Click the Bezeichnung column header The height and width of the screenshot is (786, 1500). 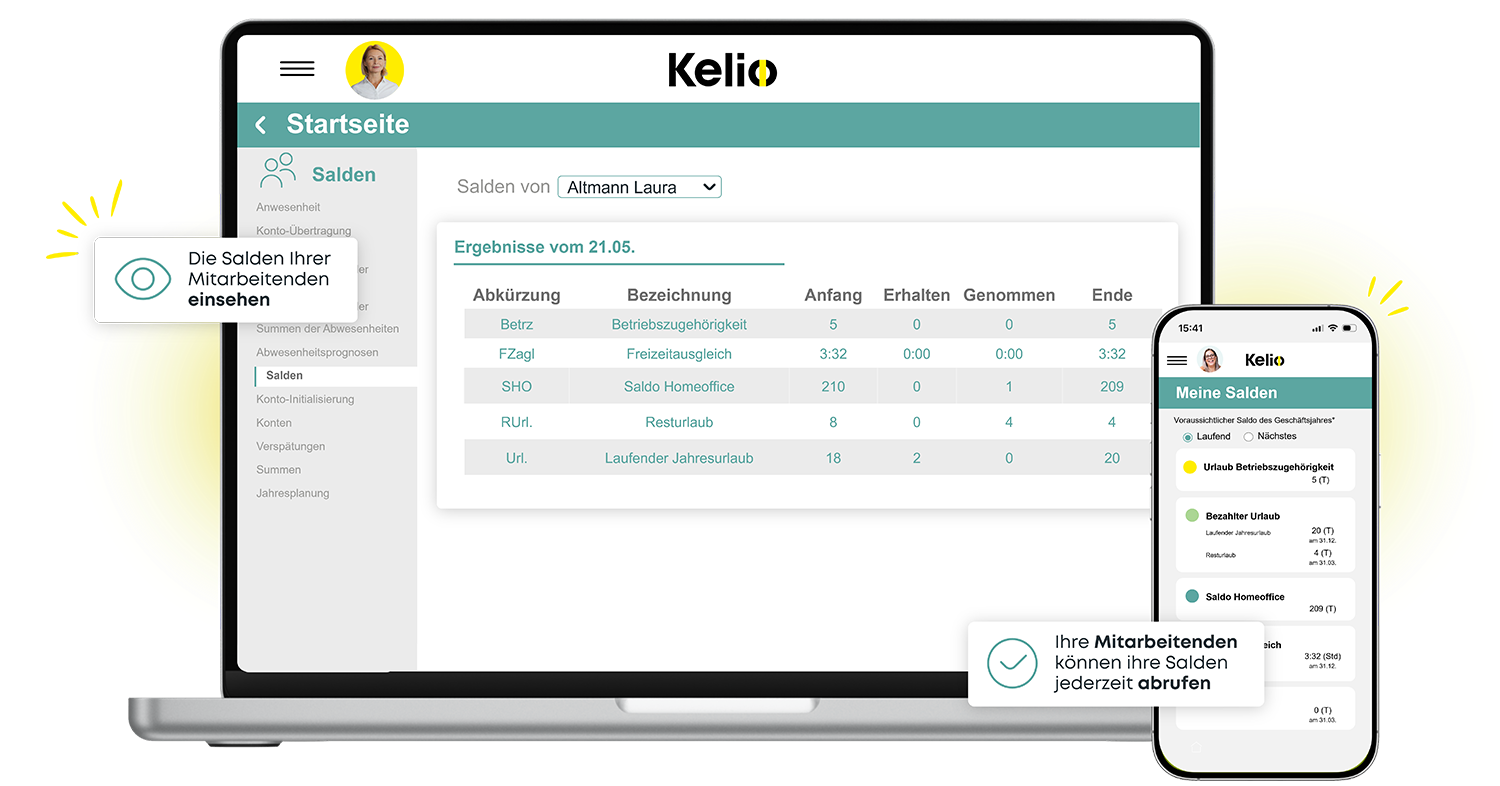(x=679, y=295)
